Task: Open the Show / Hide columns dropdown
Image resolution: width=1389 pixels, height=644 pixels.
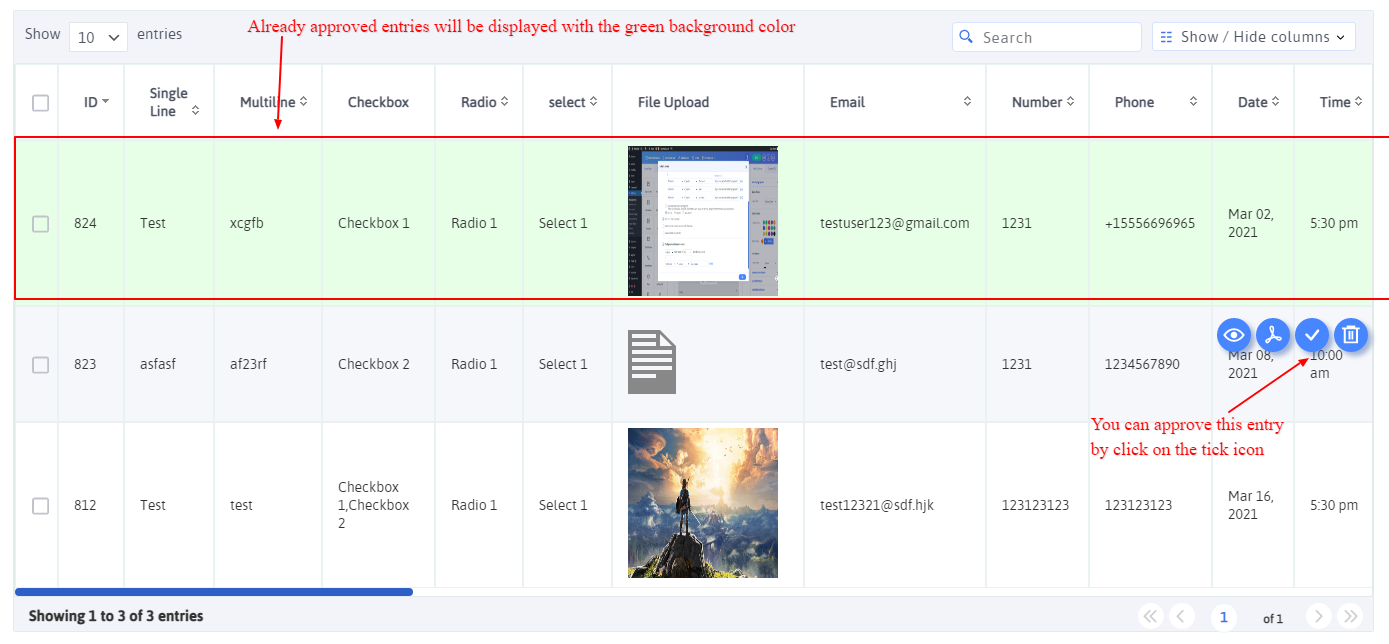Action: [1254, 37]
